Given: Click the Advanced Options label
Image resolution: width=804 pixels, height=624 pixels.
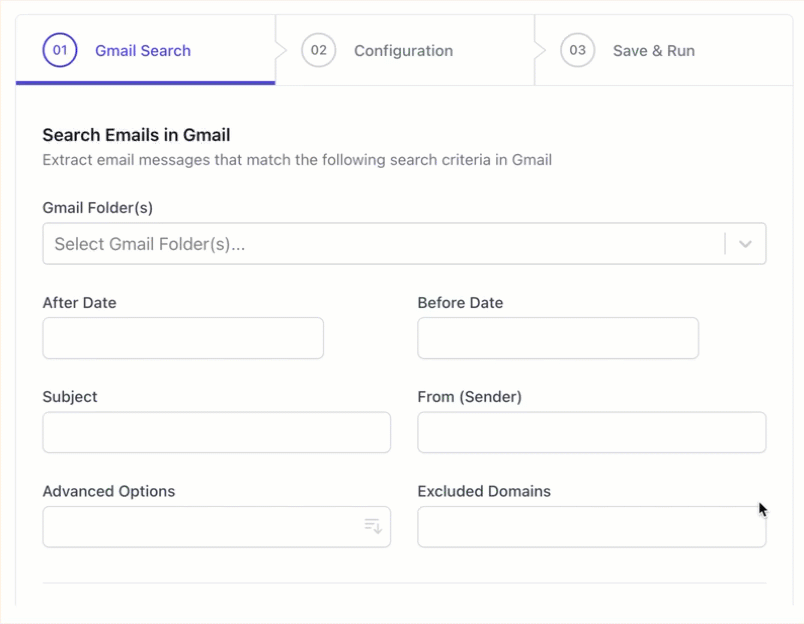Looking at the screenshot, I should (109, 491).
